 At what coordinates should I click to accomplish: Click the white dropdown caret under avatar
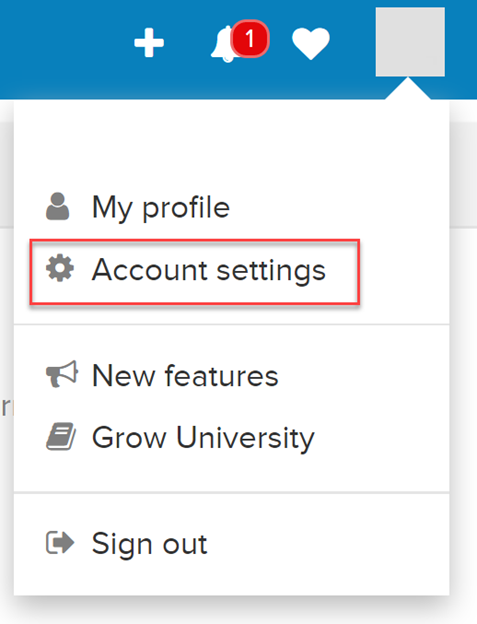[408, 88]
